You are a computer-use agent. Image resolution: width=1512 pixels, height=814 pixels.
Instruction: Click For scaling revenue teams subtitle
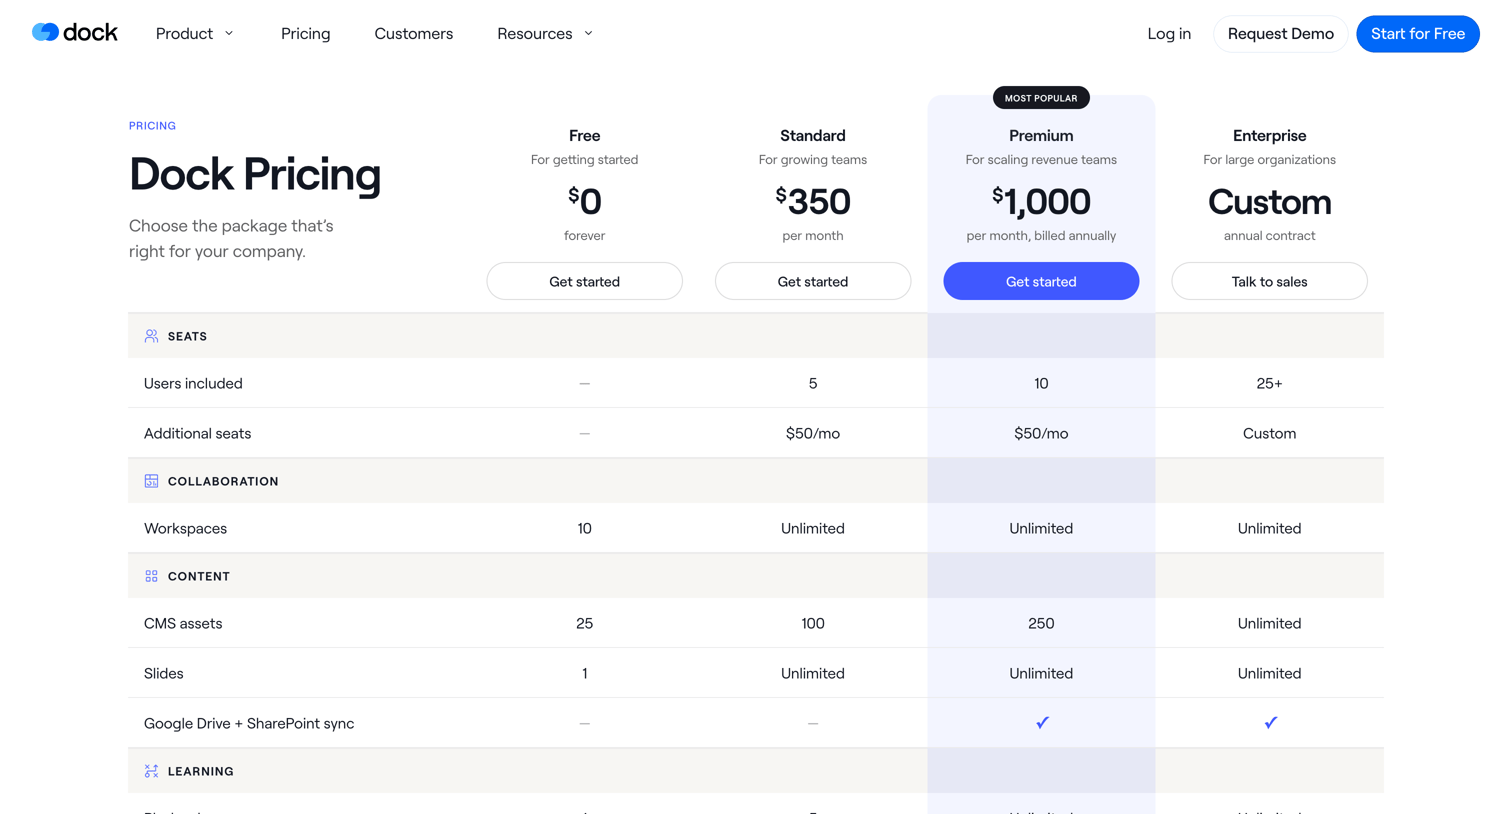1041,160
